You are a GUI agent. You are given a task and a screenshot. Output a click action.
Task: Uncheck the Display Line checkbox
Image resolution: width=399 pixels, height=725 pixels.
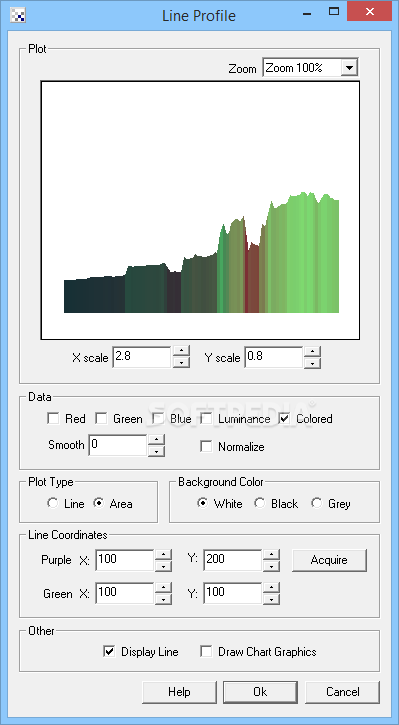(109, 652)
